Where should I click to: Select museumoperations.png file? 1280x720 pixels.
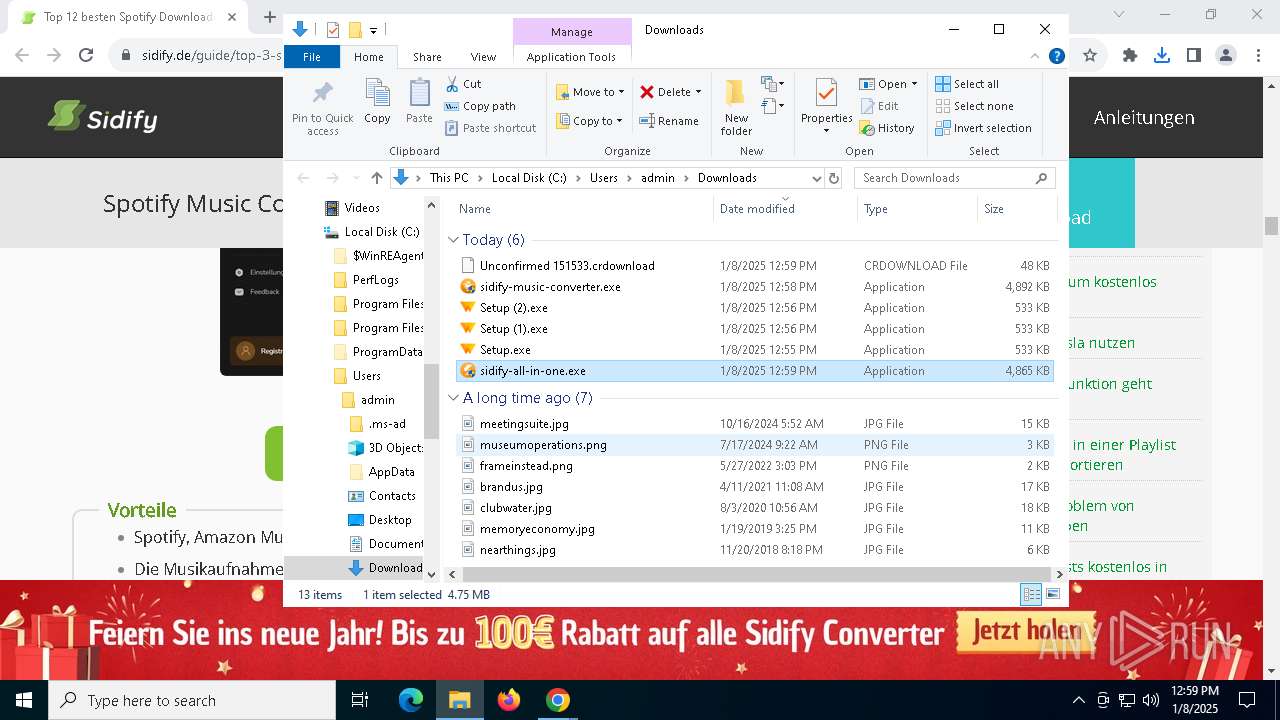755,445
